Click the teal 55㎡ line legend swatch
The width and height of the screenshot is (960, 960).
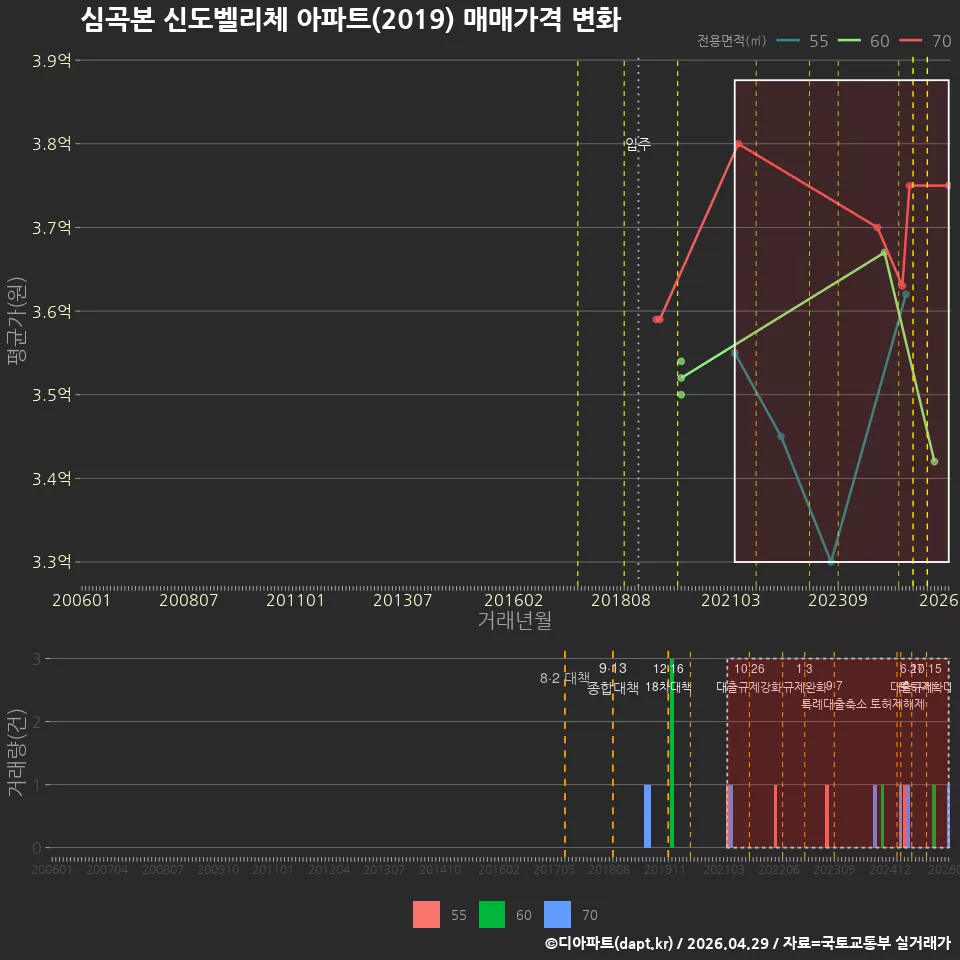click(787, 41)
